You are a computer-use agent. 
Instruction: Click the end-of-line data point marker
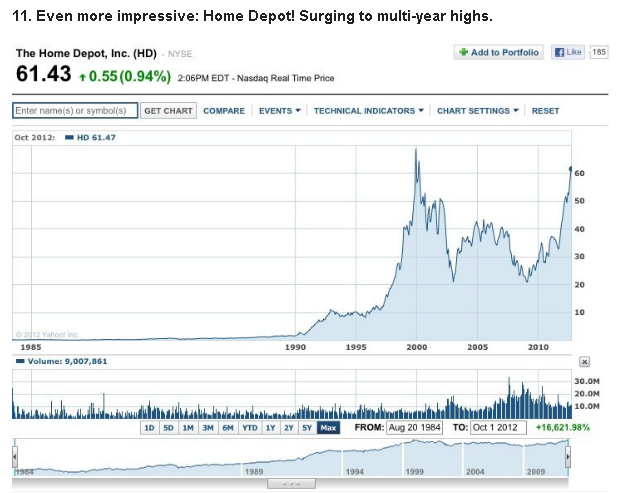(x=570, y=170)
